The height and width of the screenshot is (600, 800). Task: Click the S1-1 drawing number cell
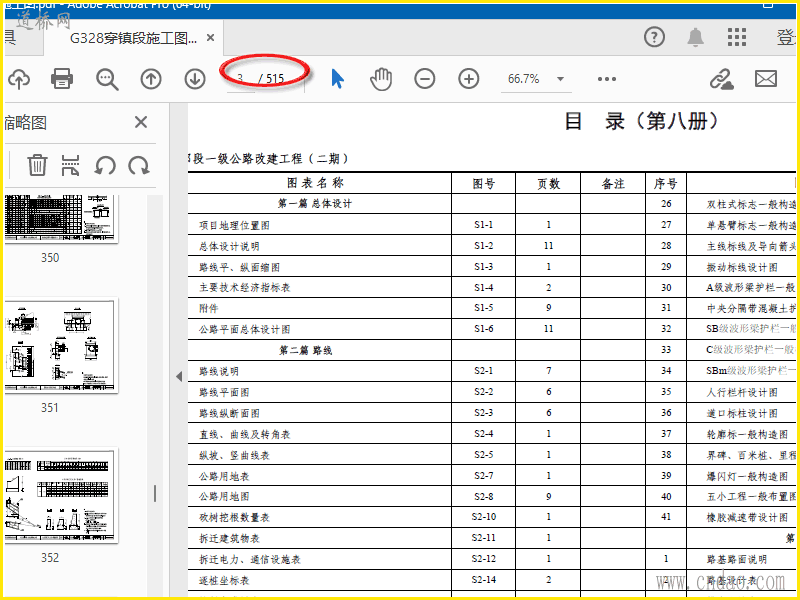point(484,224)
